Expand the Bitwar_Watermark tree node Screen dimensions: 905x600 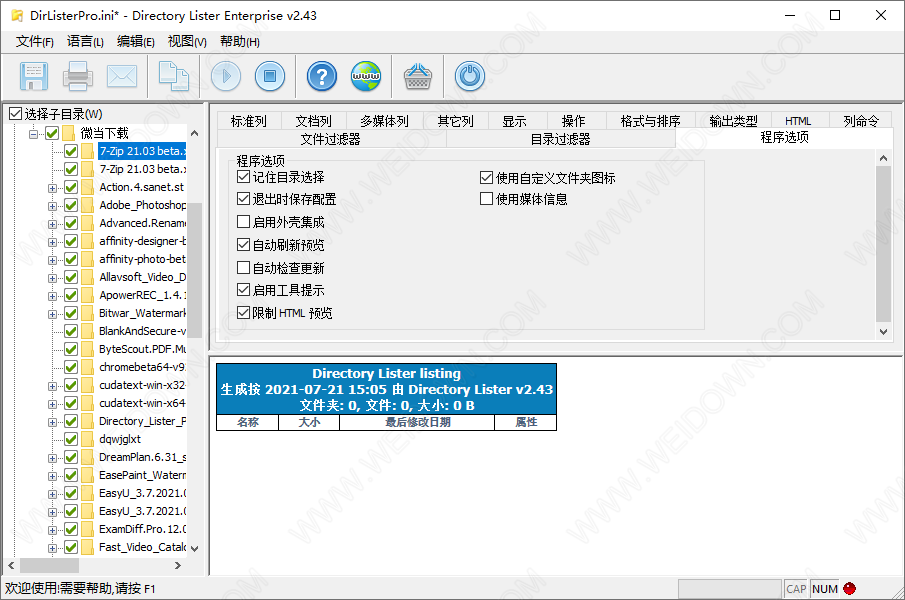(53, 314)
